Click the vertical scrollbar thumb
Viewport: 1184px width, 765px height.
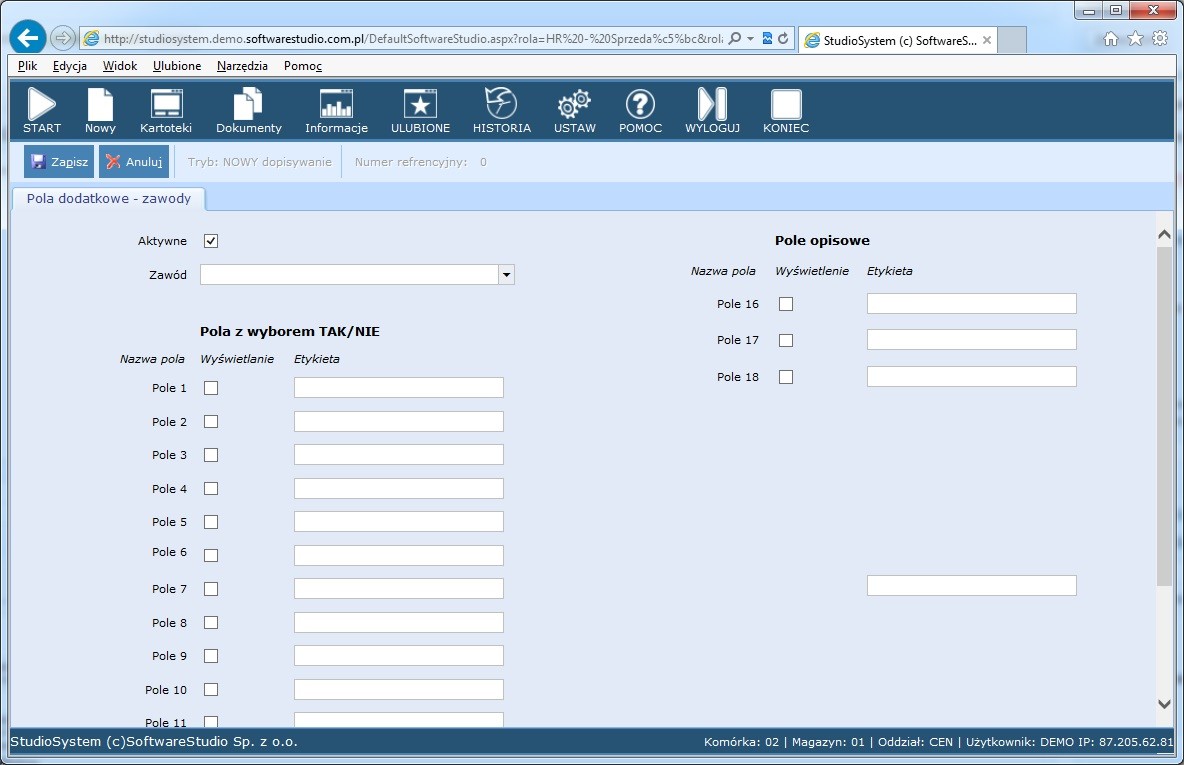pyautogui.click(x=1164, y=415)
